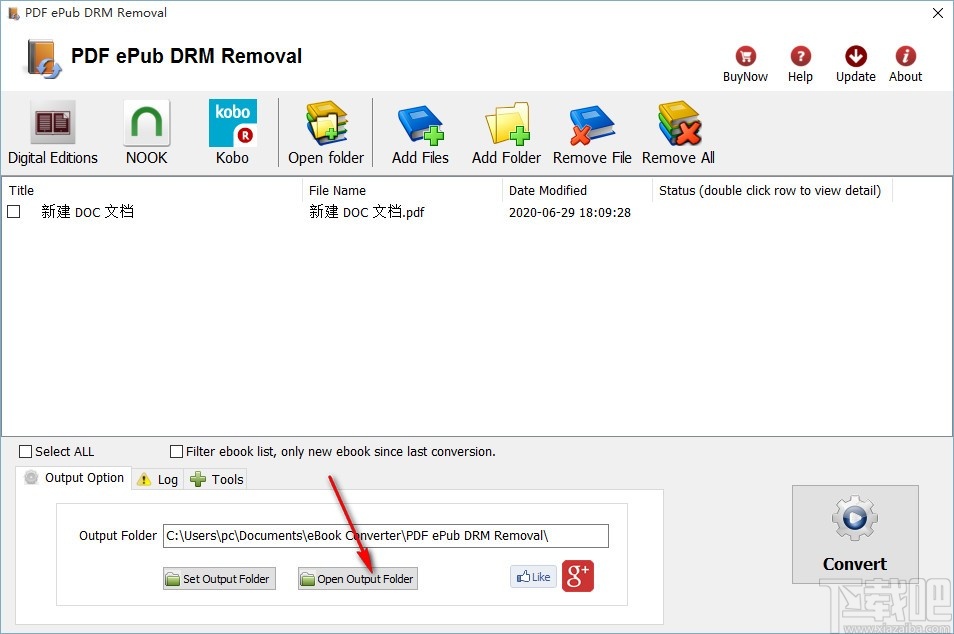Viewport: 954px width, 634px height.
Task: Tick the checkbox for 新建 DOC 文档 row
Action: pos(13,212)
